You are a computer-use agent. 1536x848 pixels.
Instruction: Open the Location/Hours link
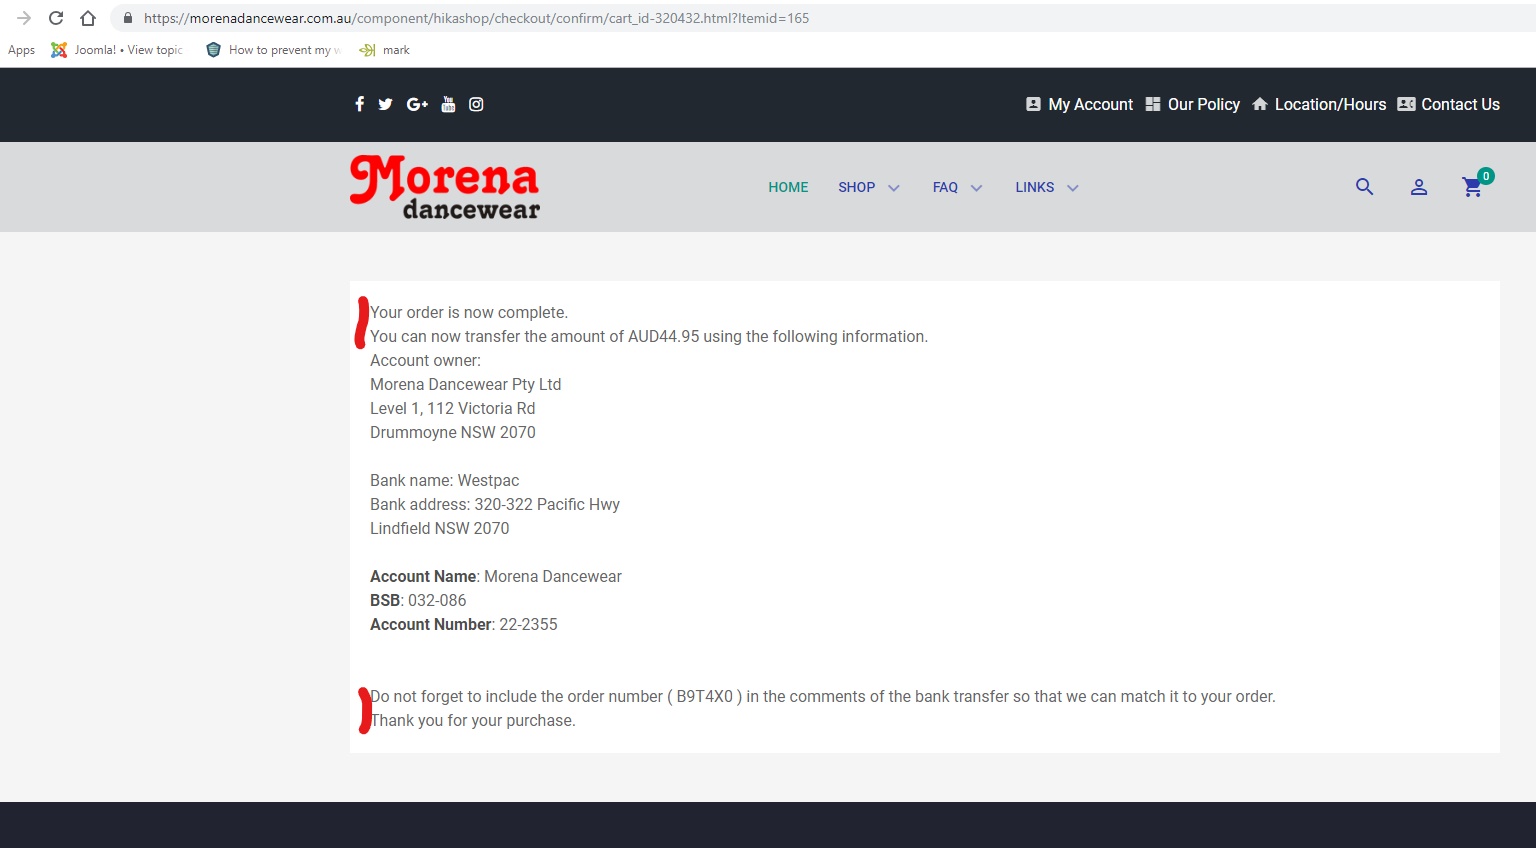tap(1319, 104)
